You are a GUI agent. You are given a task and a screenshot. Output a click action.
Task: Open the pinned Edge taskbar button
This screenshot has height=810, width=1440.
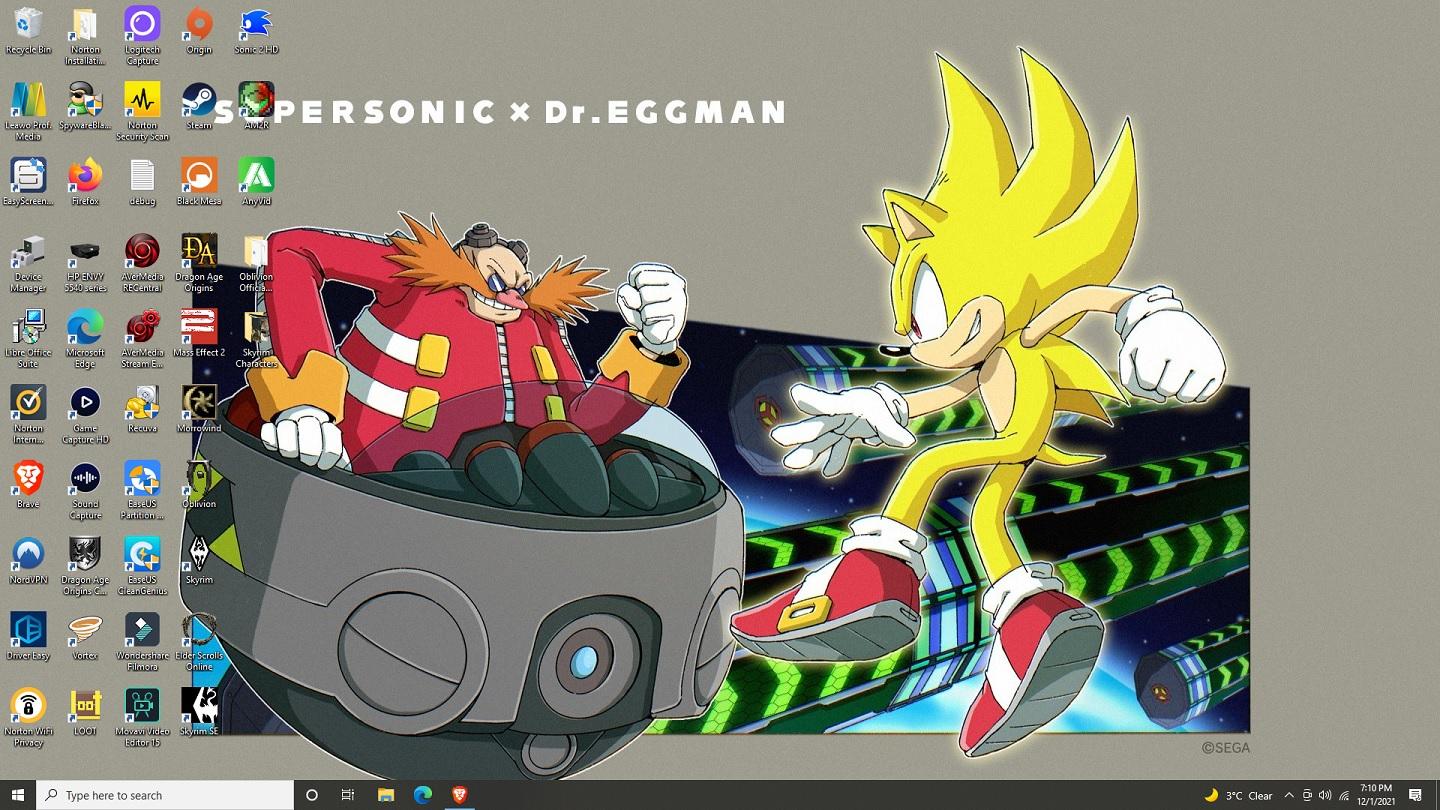click(x=423, y=795)
